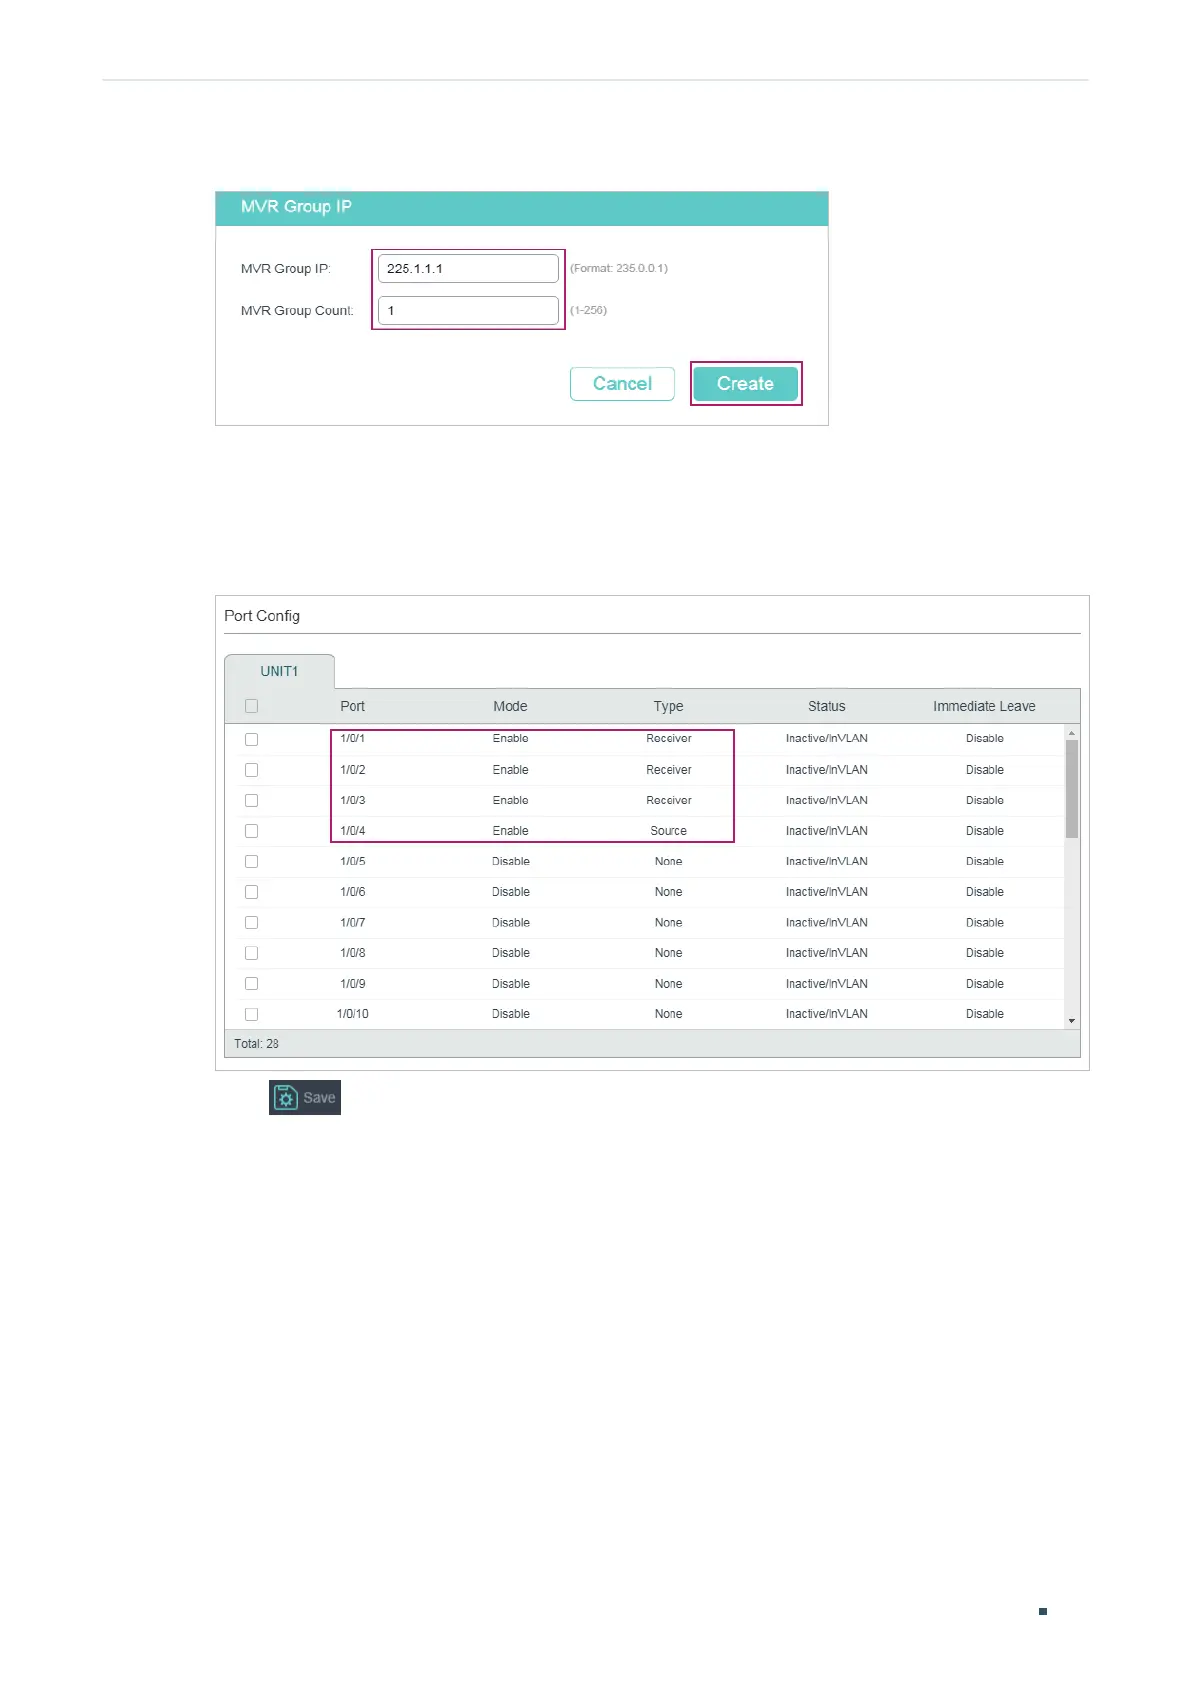
Task: Toggle the select-all checkbox in table header
Action: [x=251, y=706]
